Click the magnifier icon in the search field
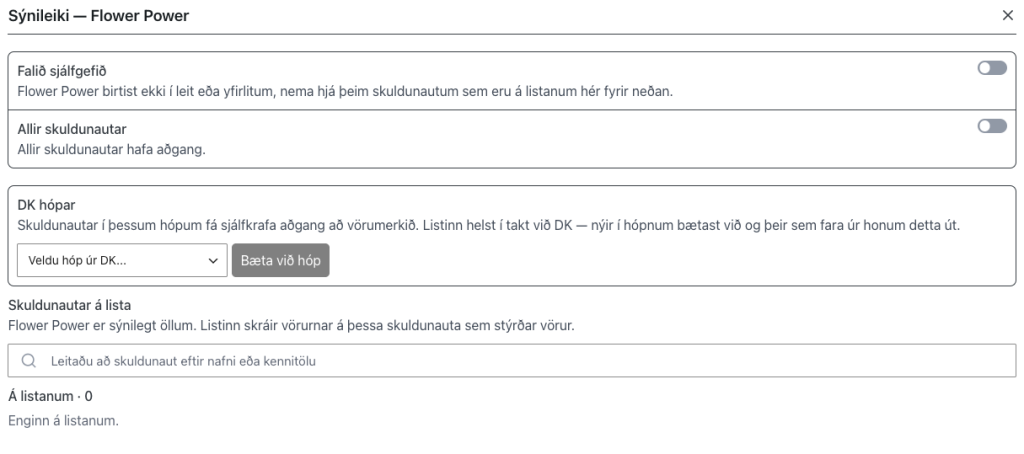 [x=28, y=361]
